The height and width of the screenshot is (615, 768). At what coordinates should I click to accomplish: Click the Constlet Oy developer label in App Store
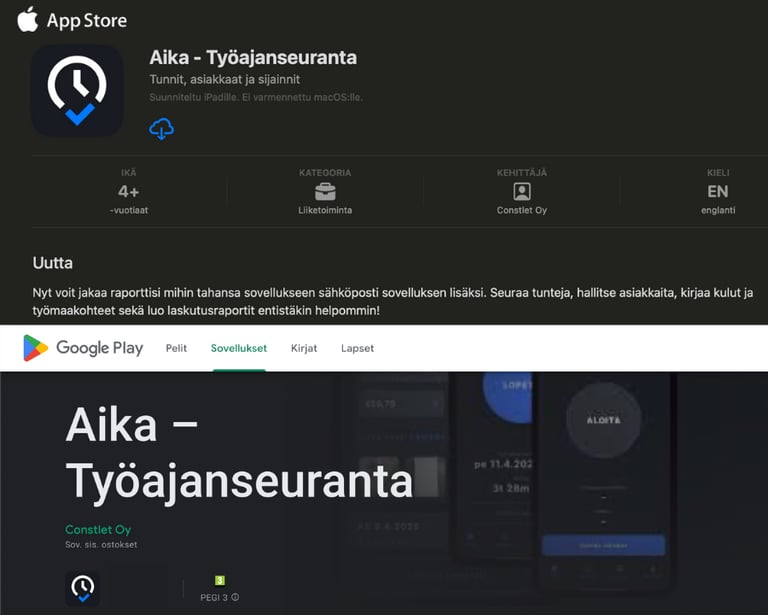pos(522,210)
